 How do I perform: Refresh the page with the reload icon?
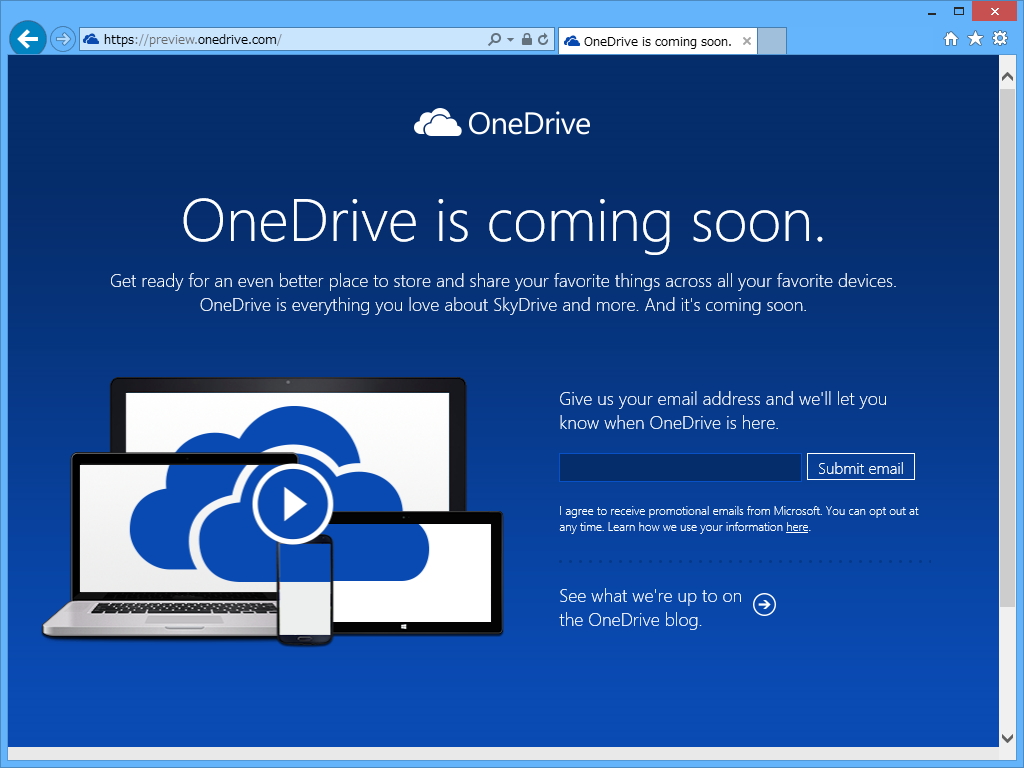(541, 40)
